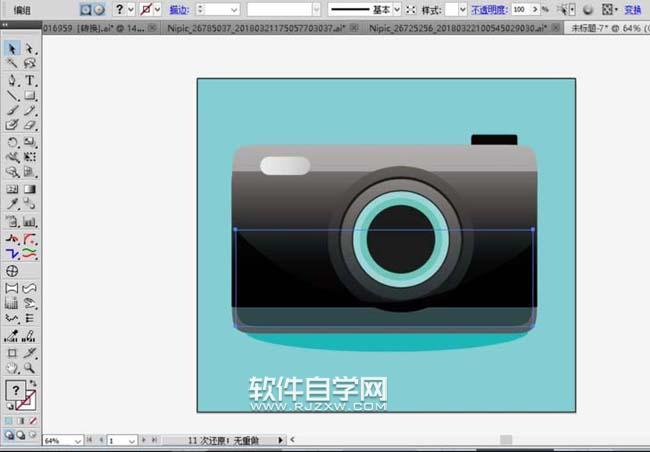The image size is (650, 452).
Task: Select the Shape Builder tool
Action: click(x=12, y=172)
